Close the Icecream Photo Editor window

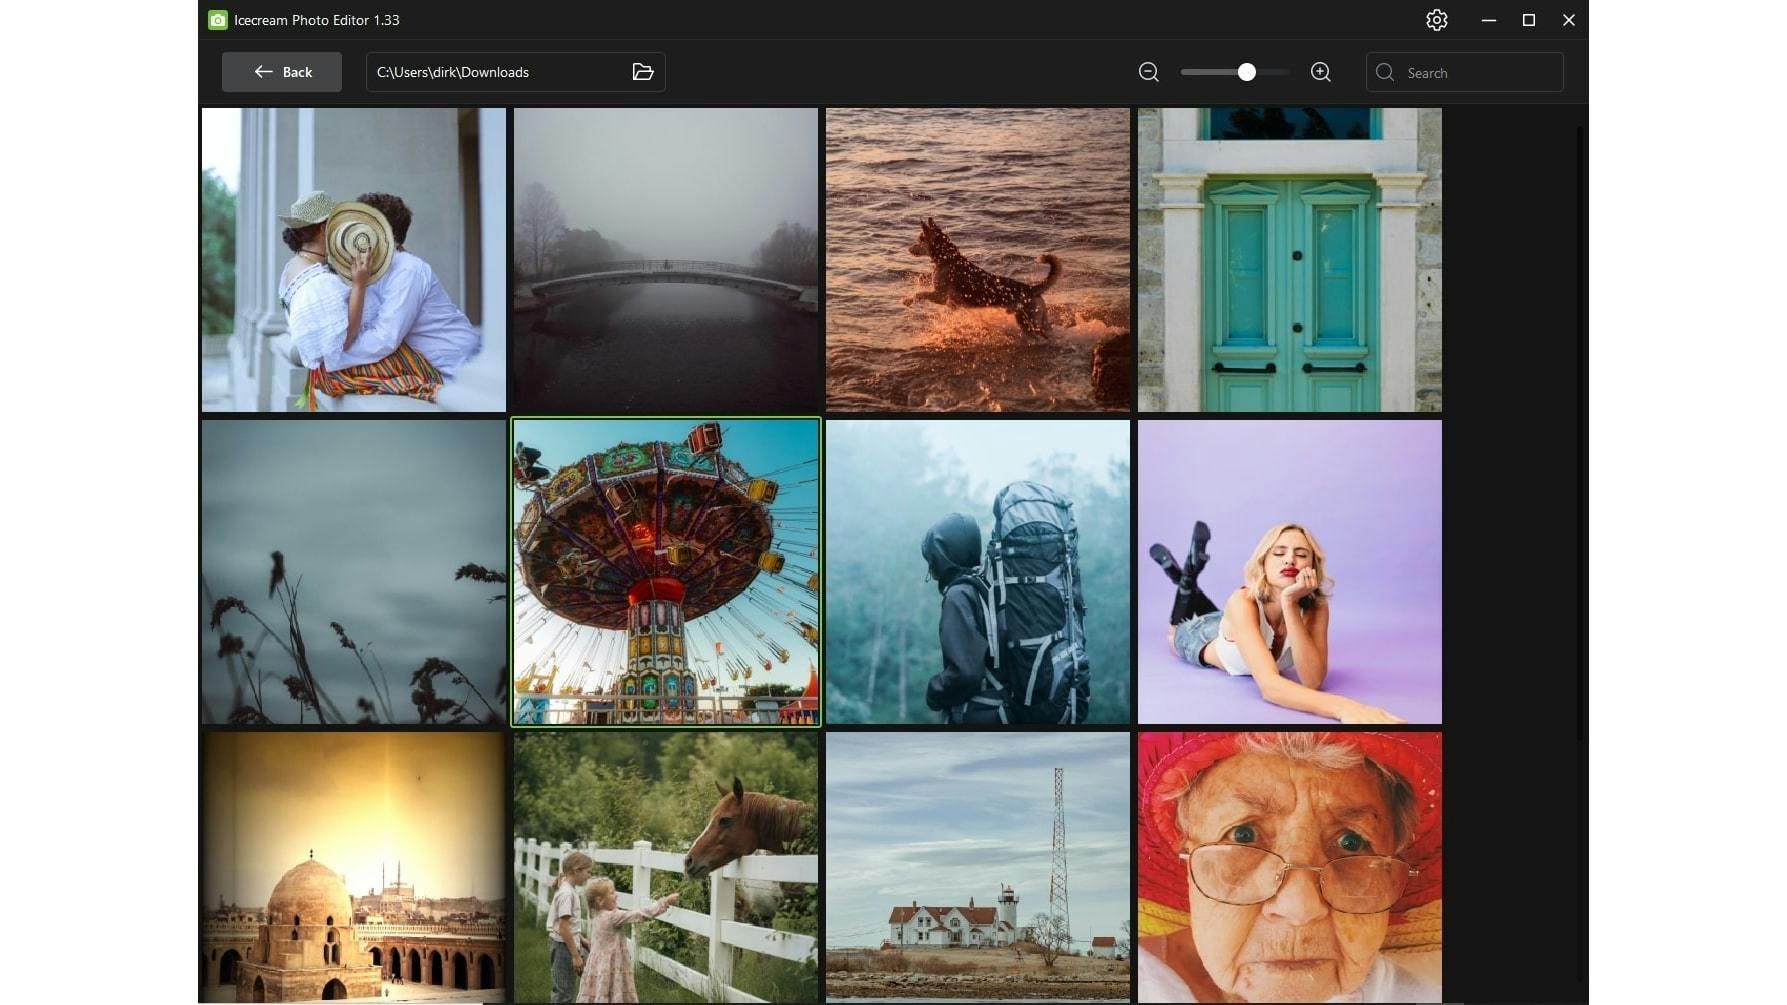coord(1569,20)
